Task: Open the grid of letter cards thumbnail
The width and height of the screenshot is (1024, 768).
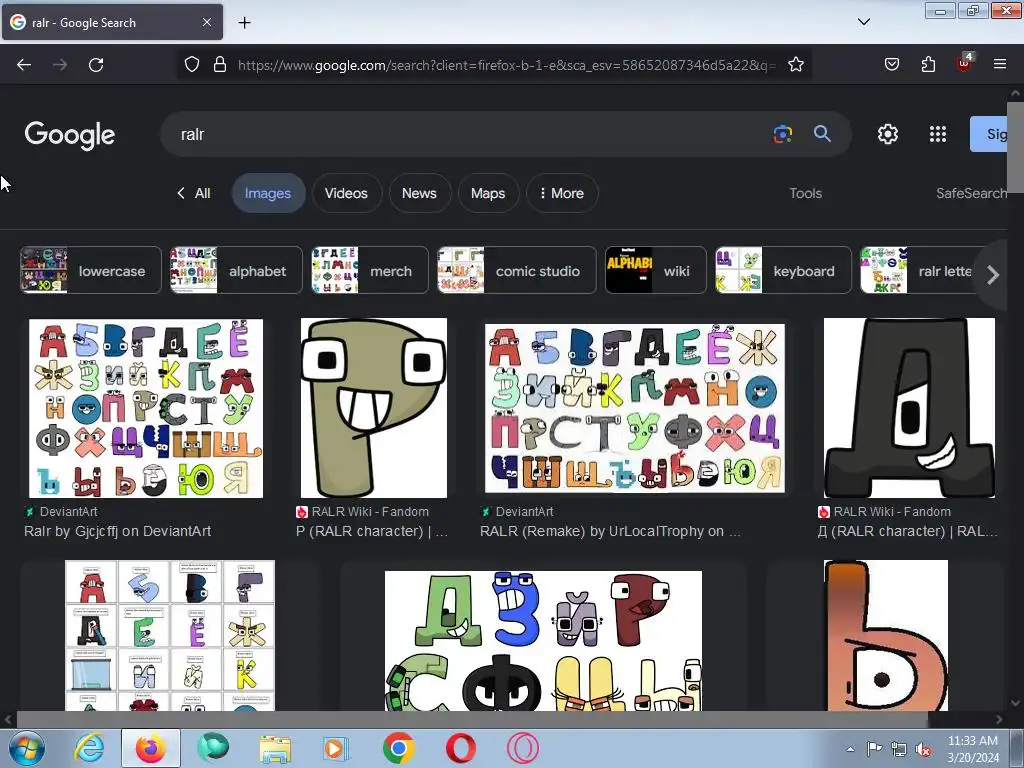Action: (170, 635)
